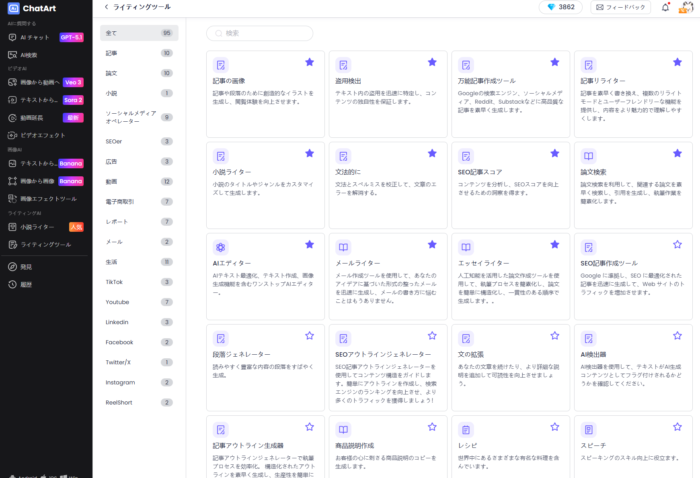Open 画像から動画へ with Veo 3 badge

tap(46, 82)
